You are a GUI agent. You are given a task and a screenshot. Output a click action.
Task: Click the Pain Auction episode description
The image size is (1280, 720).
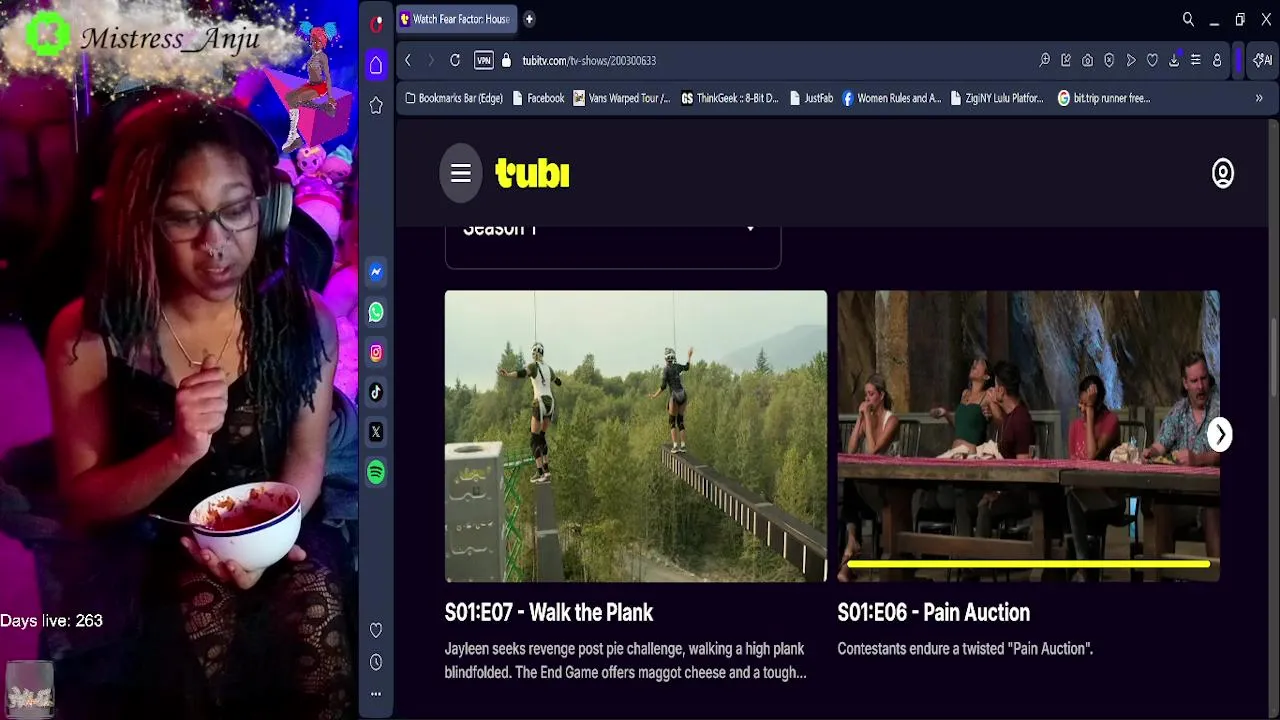pos(965,649)
